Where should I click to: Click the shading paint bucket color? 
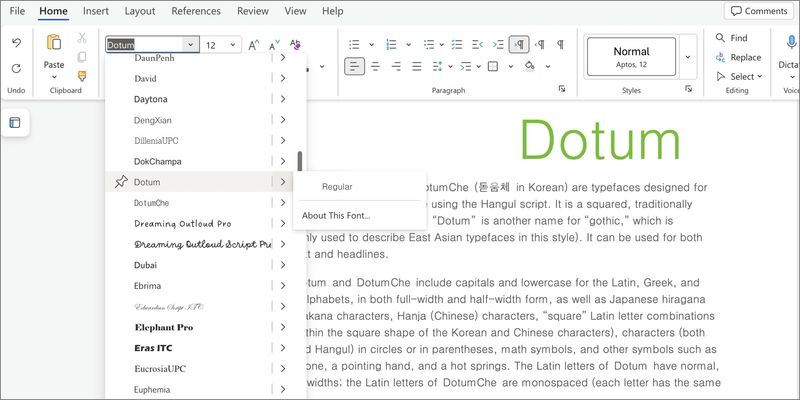click(x=530, y=67)
